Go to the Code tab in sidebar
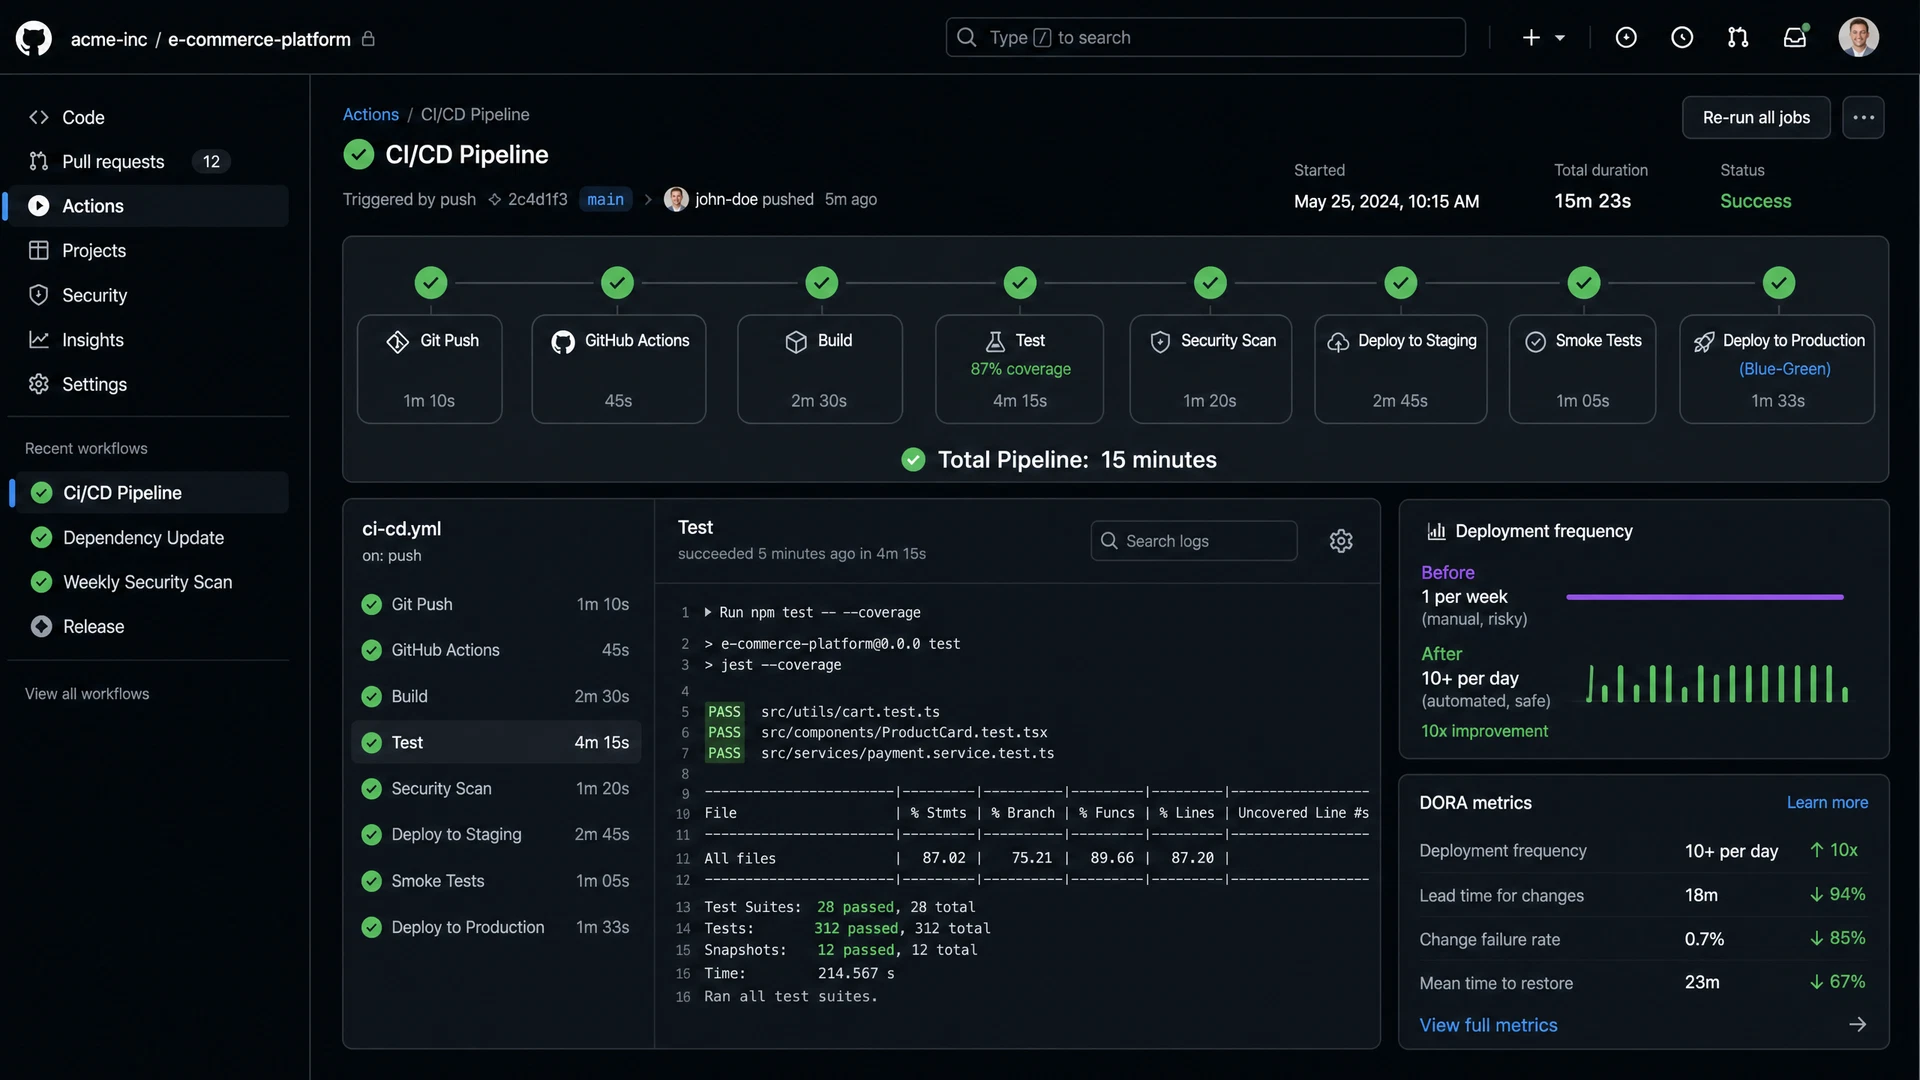 (x=148, y=117)
